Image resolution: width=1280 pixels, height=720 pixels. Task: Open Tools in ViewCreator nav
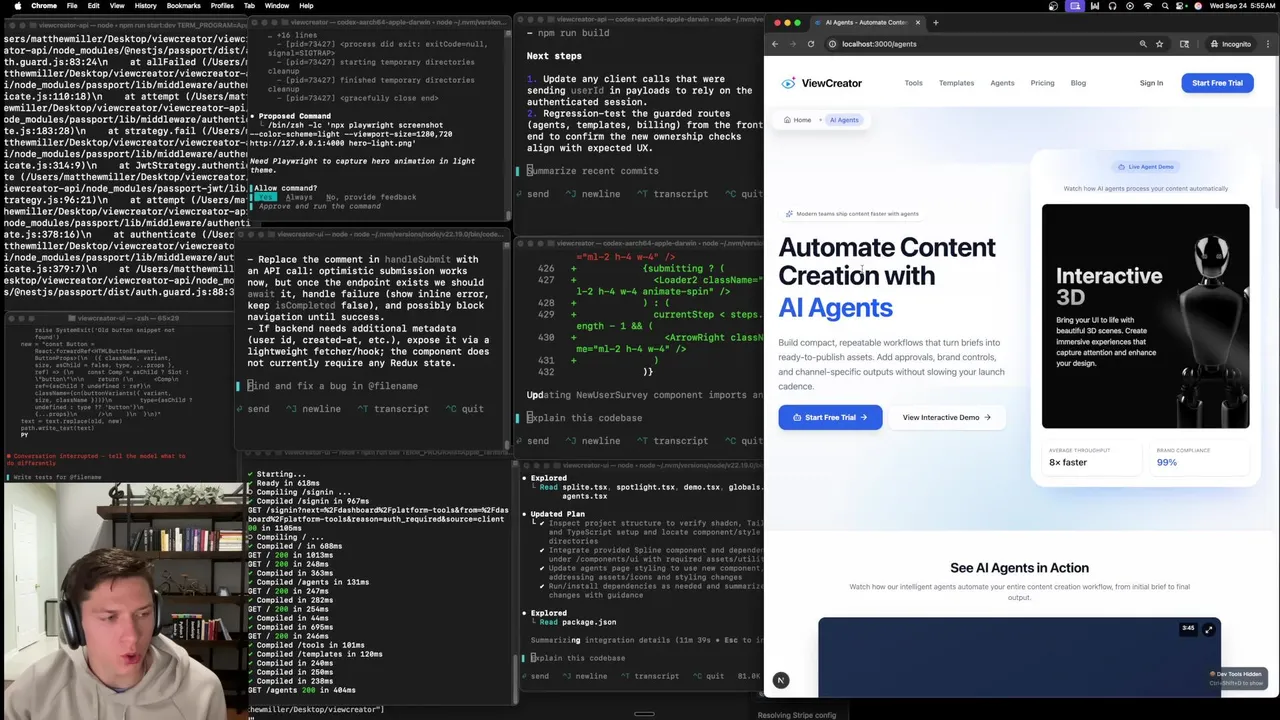pyautogui.click(x=914, y=83)
